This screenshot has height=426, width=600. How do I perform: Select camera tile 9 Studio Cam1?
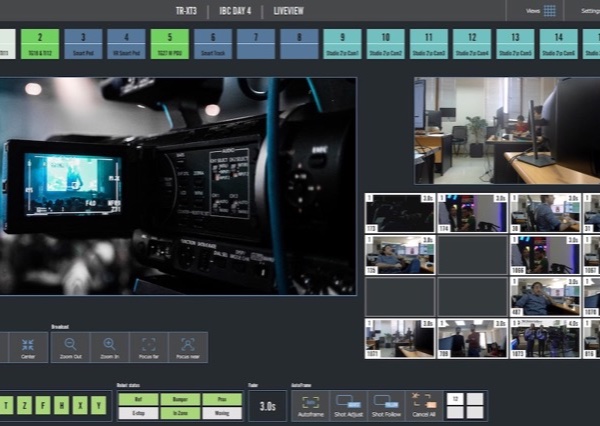pyautogui.click(x=342, y=44)
